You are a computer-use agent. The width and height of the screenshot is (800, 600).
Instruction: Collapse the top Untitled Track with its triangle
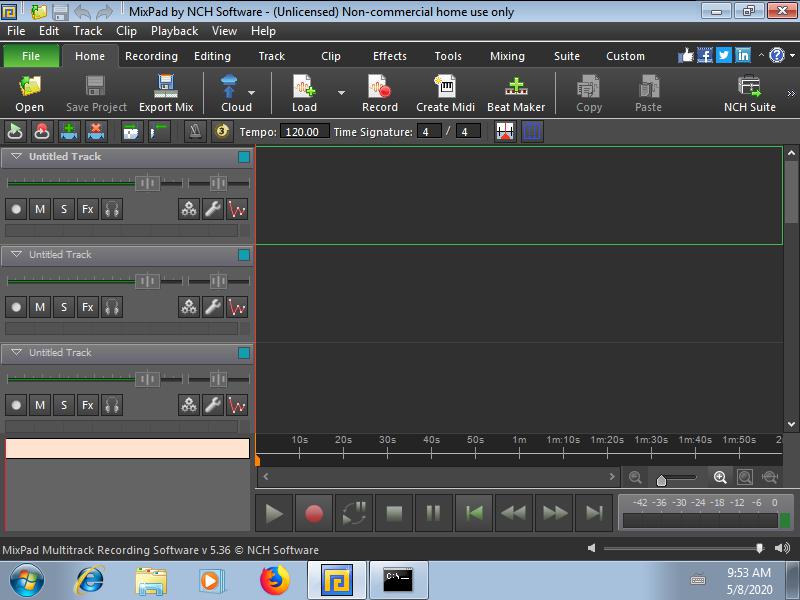click(x=16, y=156)
